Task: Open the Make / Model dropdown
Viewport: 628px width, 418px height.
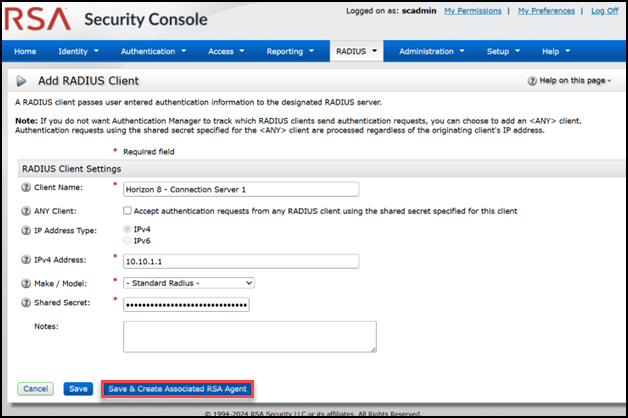Action: point(188,283)
